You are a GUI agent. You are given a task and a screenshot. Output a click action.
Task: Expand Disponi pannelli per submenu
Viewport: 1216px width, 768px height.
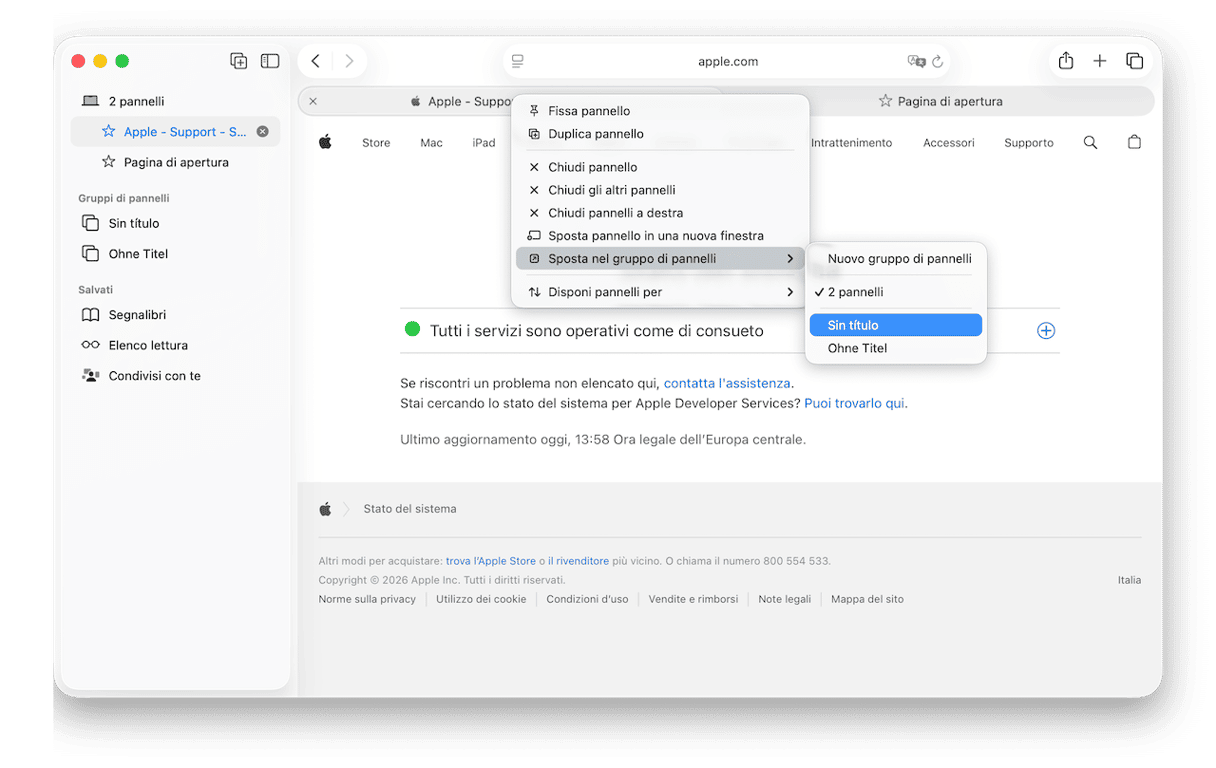coord(661,292)
